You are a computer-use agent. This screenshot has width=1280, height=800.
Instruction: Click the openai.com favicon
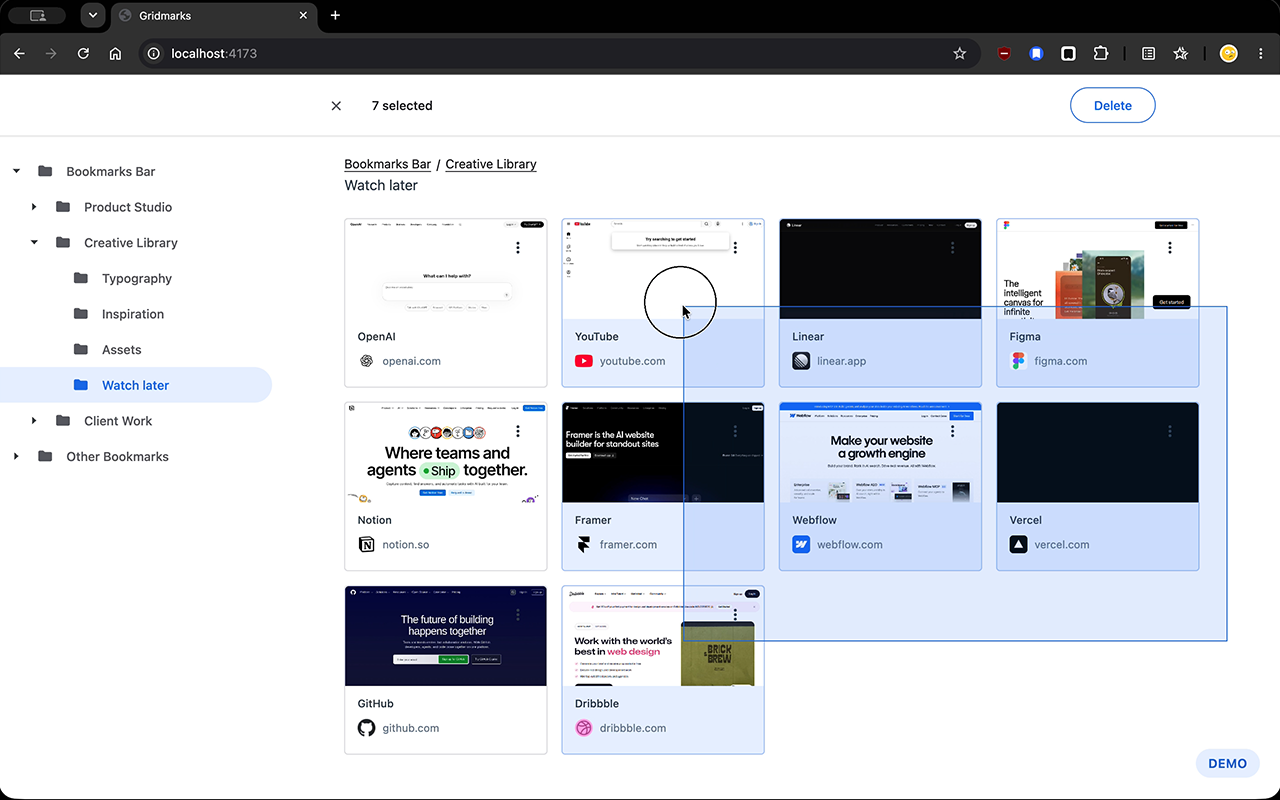coord(366,361)
